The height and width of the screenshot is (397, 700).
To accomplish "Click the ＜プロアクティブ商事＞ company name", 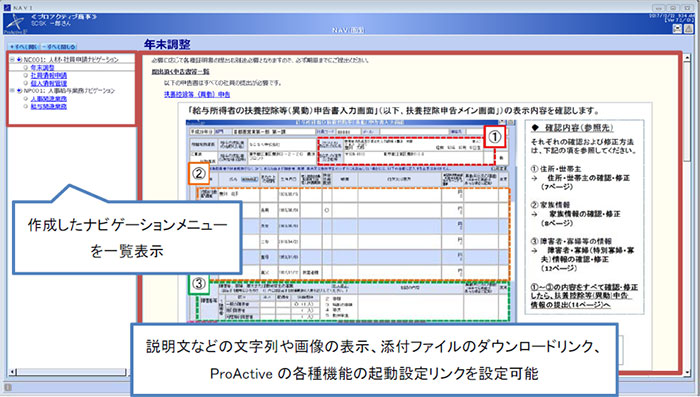I will pyautogui.click(x=64, y=16).
